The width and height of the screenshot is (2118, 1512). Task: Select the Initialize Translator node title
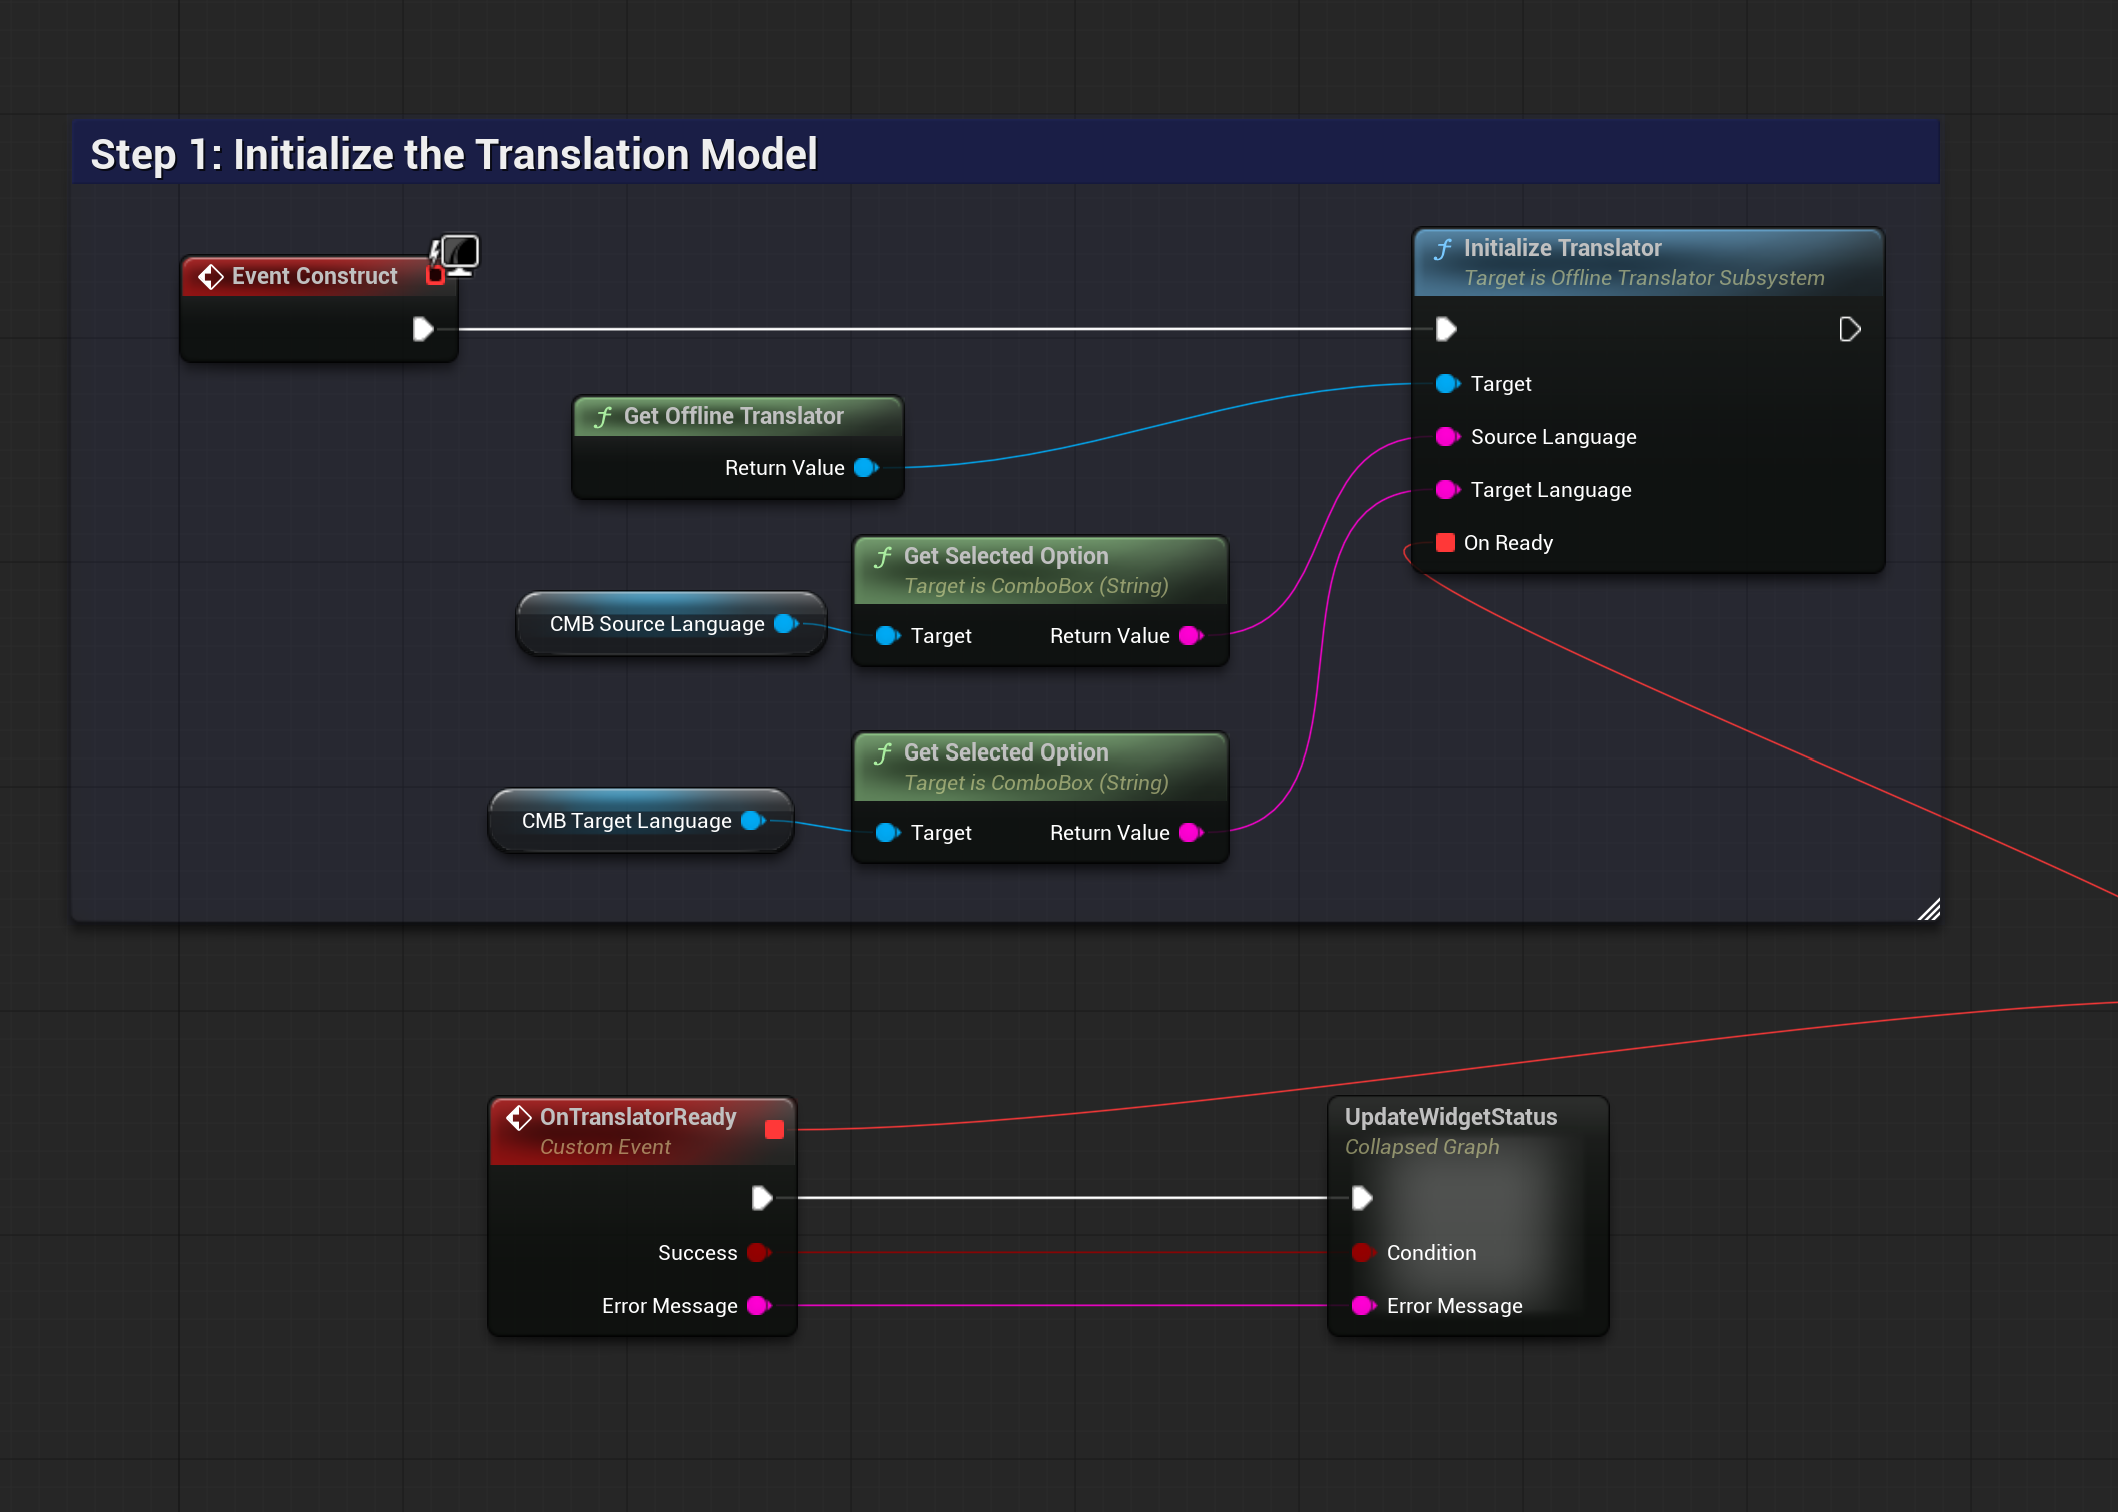[1562, 248]
